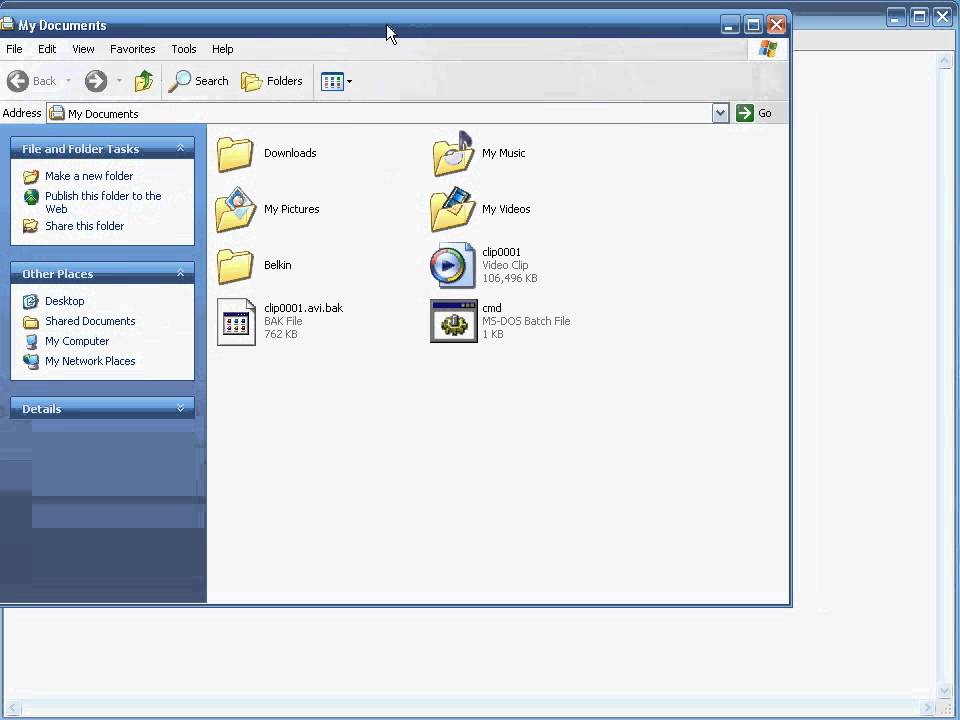Screen dimensions: 960x720
Task: Click the Windows flag logo icon
Action: click(768, 49)
